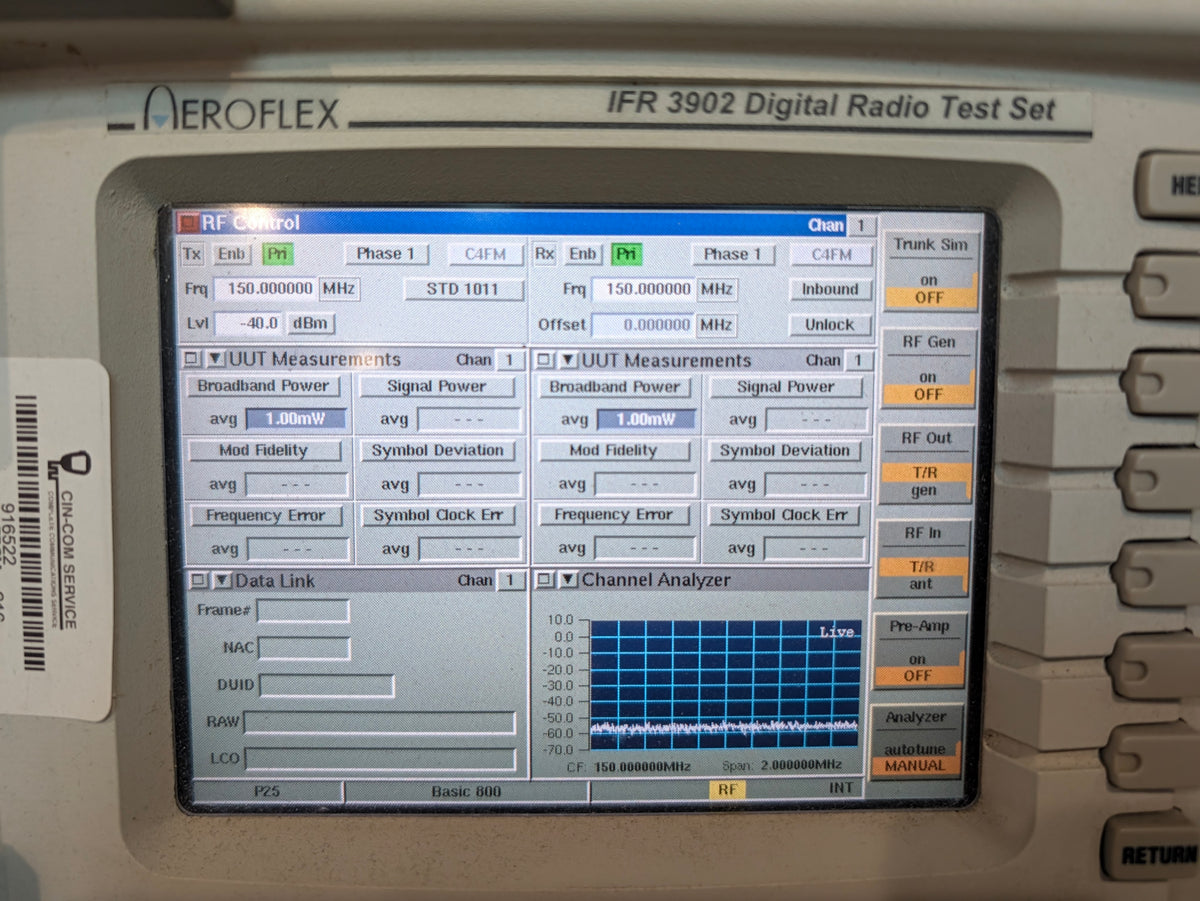1200x901 pixels.
Task: Click the Channel Analyzer panel square icon
Action: coord(544,580)
